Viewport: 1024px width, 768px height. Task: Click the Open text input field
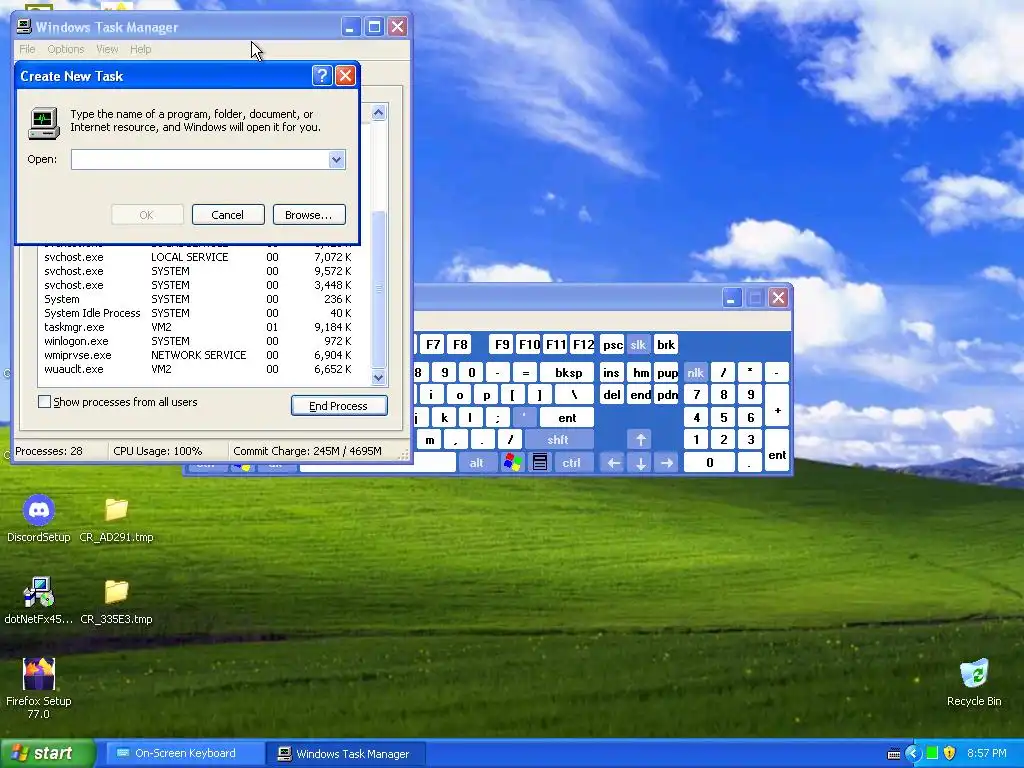pos(200,159)
